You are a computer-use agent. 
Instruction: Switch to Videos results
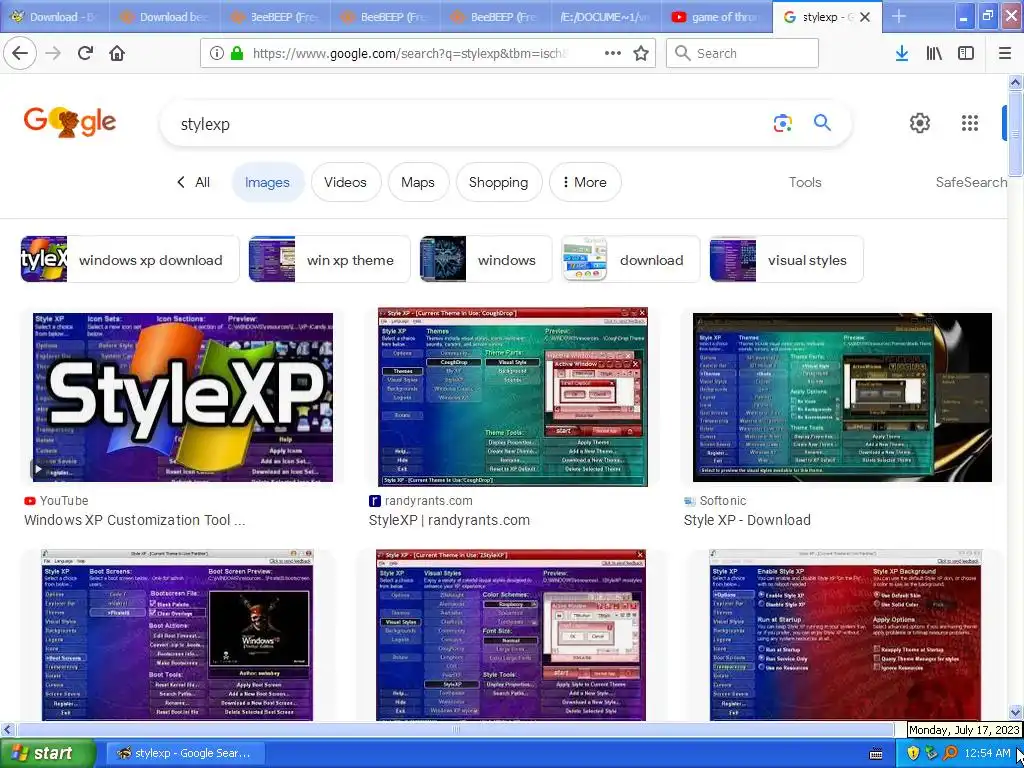[345, 182]
